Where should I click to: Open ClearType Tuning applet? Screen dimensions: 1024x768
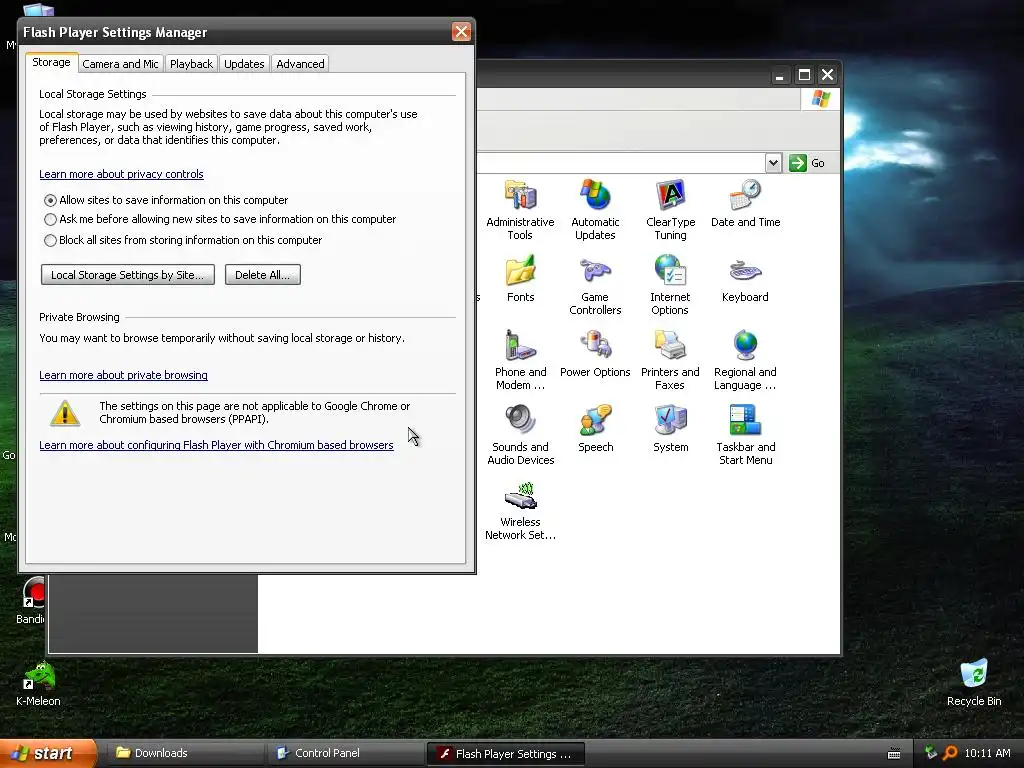click(670, 210)
